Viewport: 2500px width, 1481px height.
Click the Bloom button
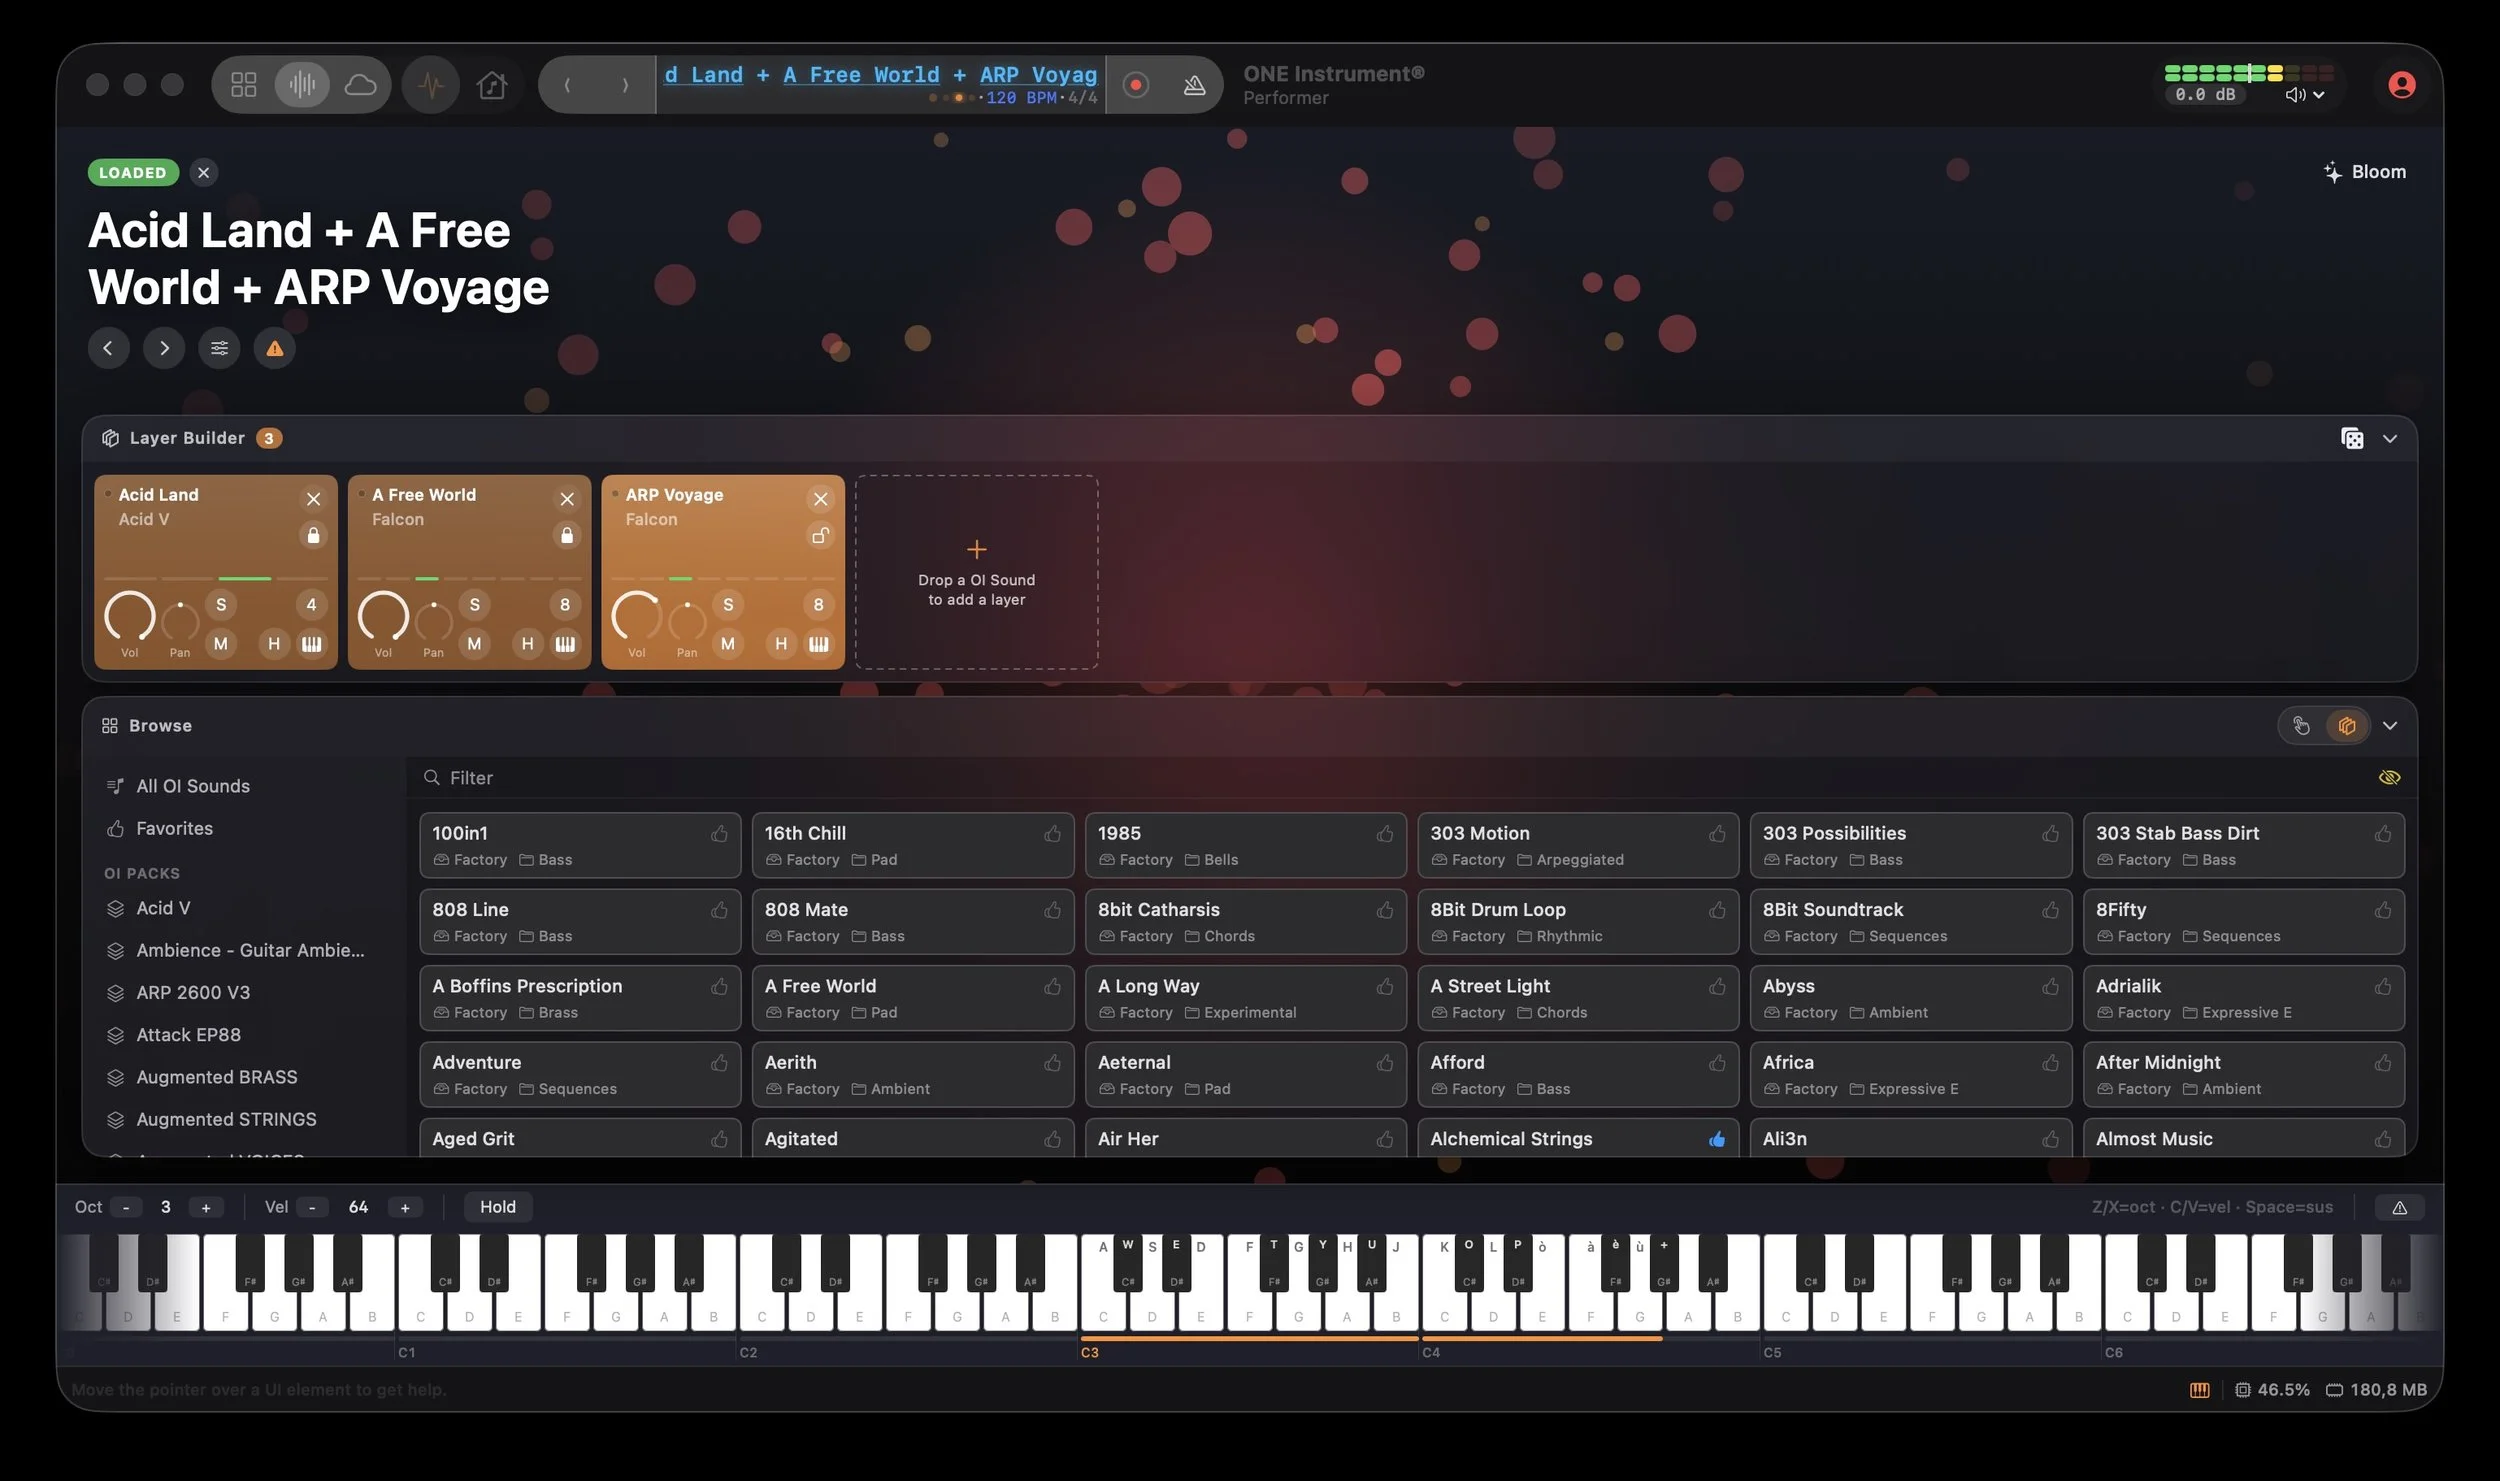2364,172
